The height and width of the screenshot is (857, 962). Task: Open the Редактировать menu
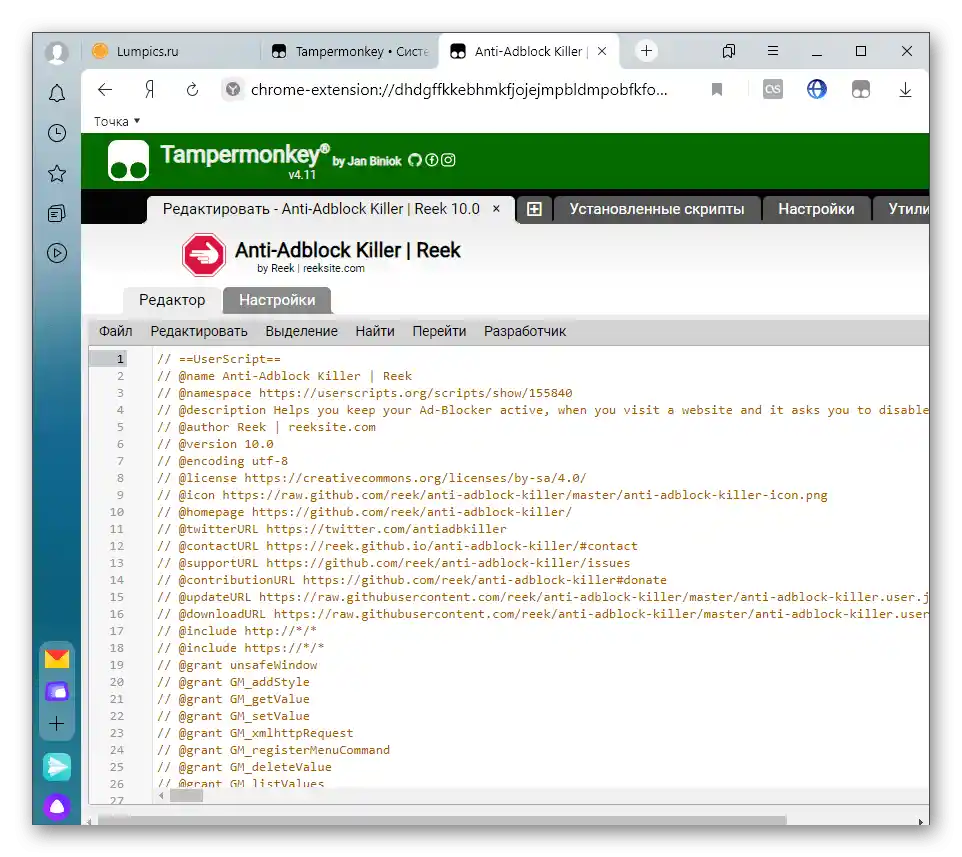[199, 331]
